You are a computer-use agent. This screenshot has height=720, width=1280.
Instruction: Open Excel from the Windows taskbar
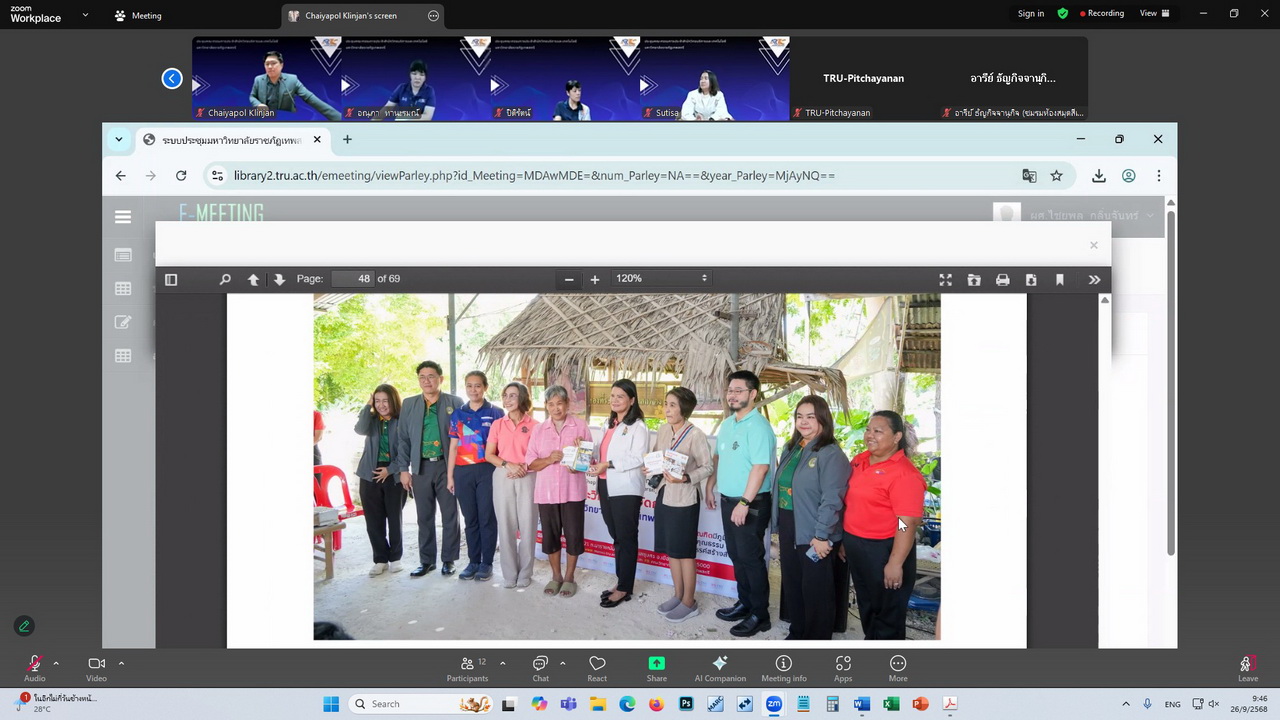(x=891, y=704)
